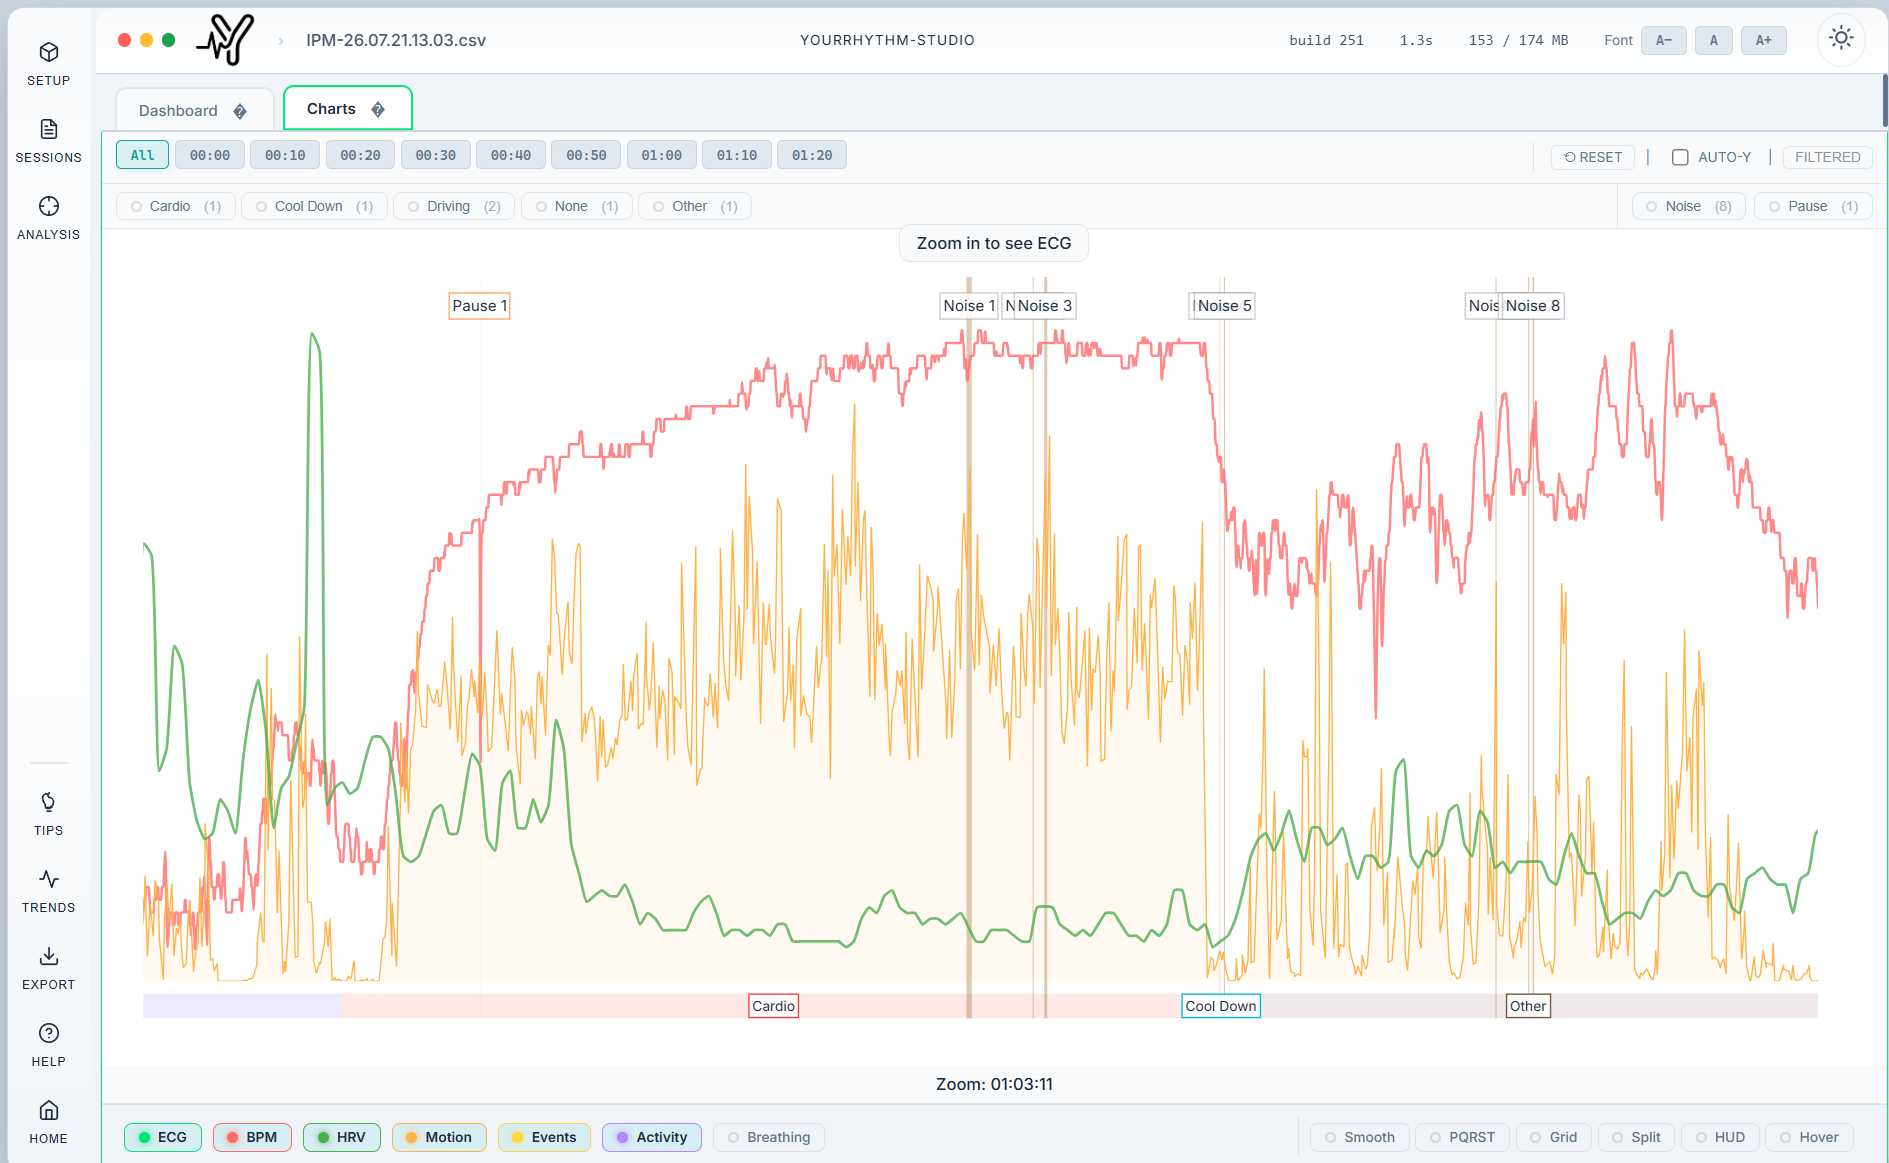Click the diamond icon on Dashboard tab
The height and width of the screenshot is (1163, 1889).
click(240, 111)
